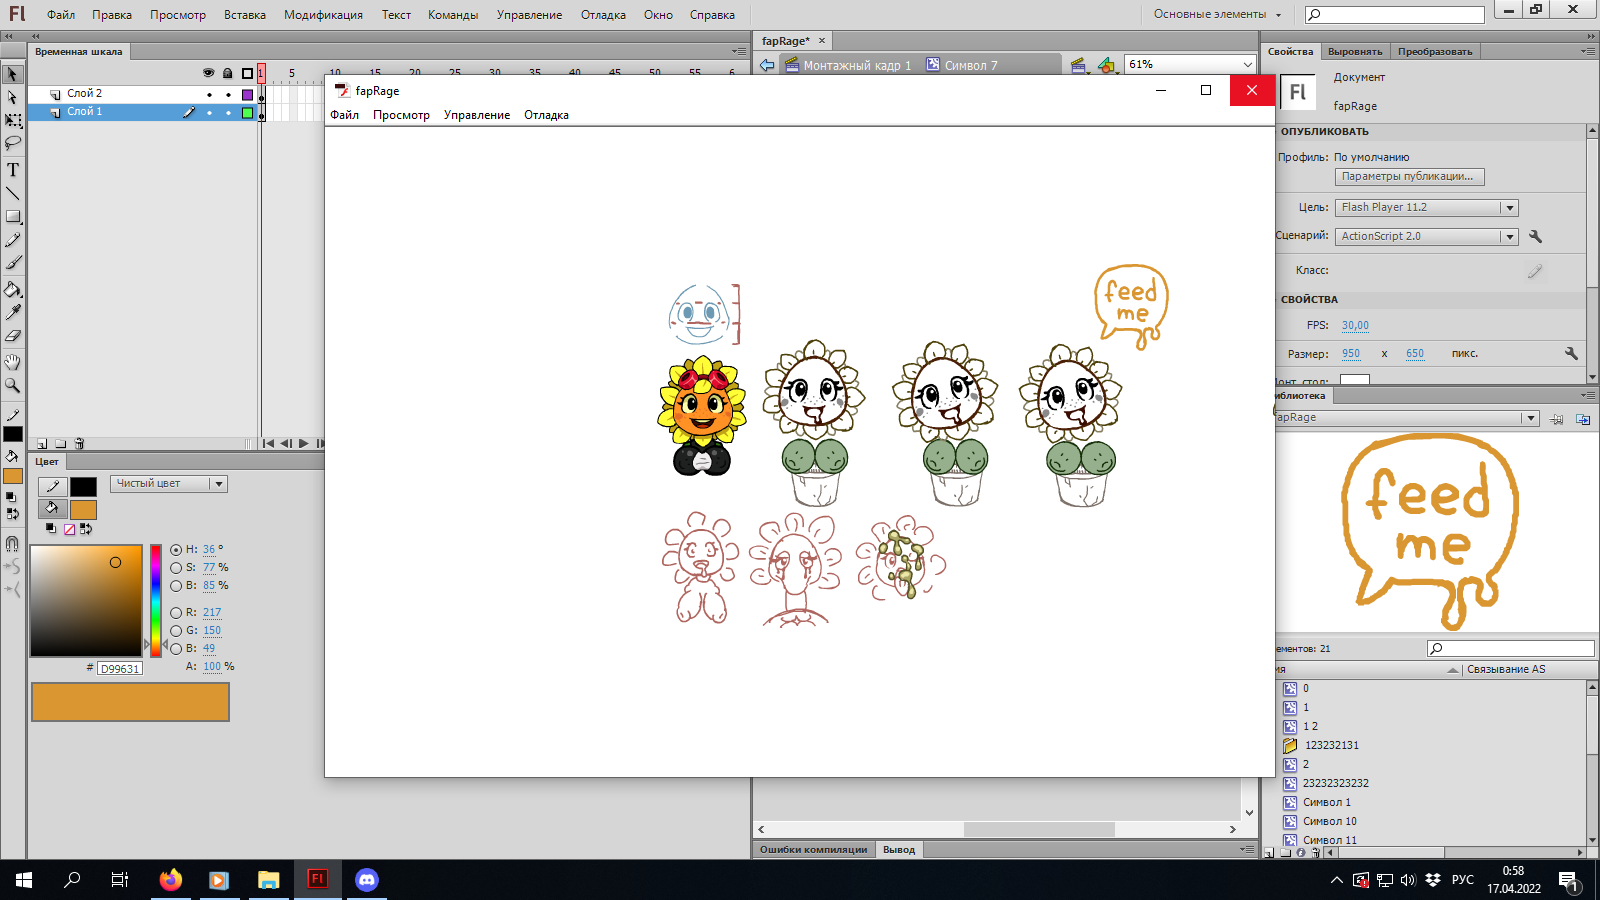This screenshot has height=900, width=1600.
Task: Open the Команды menu
Action: click(x=453, y=15)
